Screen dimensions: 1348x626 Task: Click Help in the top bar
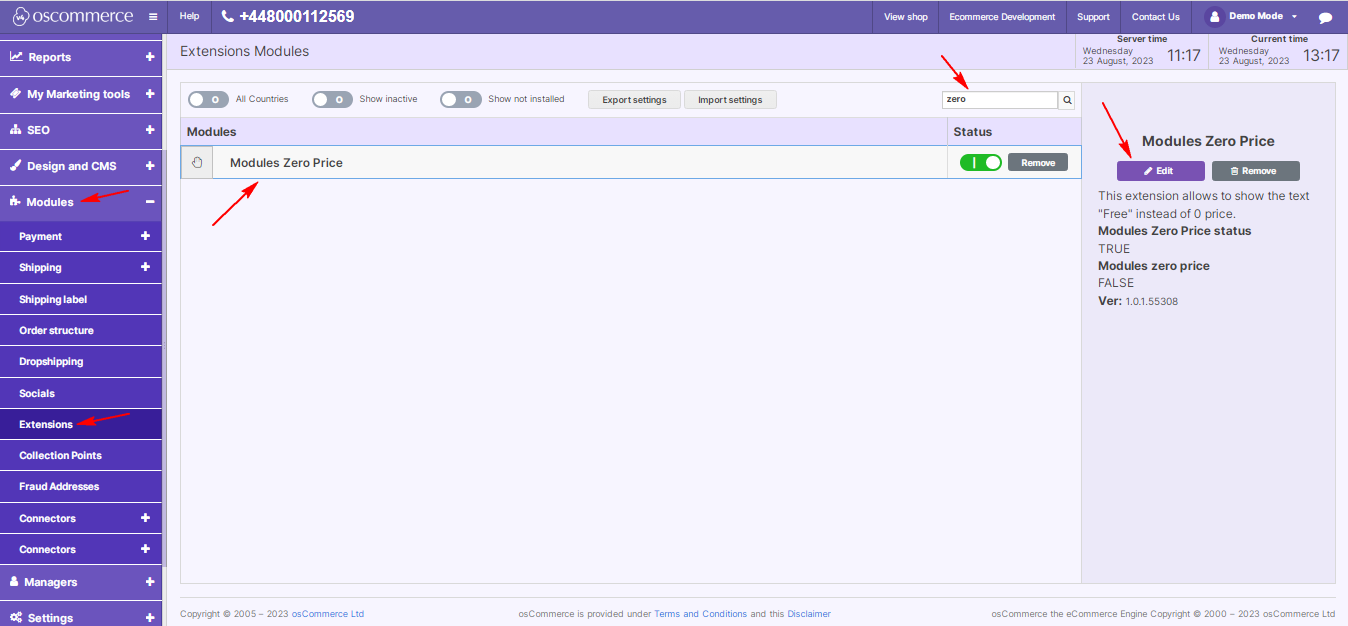coord(189,16)
